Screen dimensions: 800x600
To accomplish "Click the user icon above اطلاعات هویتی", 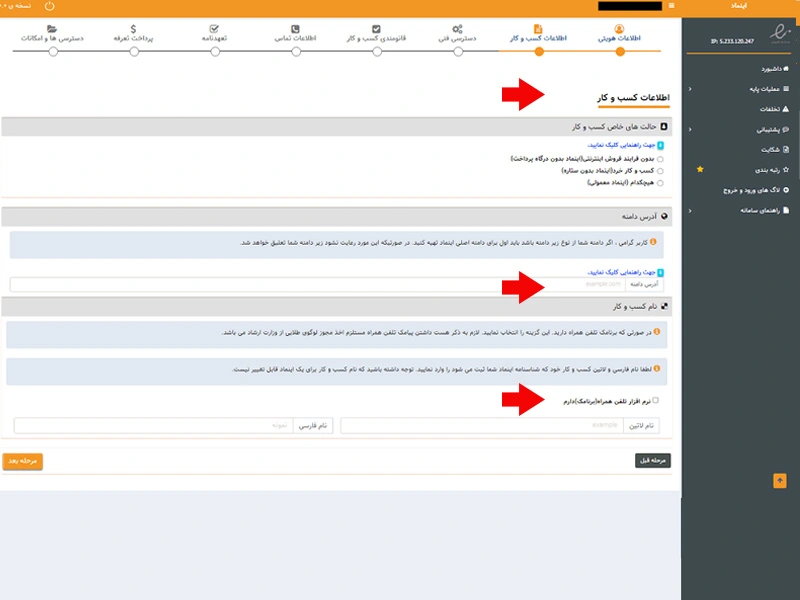I will click(x=619, y=29).
